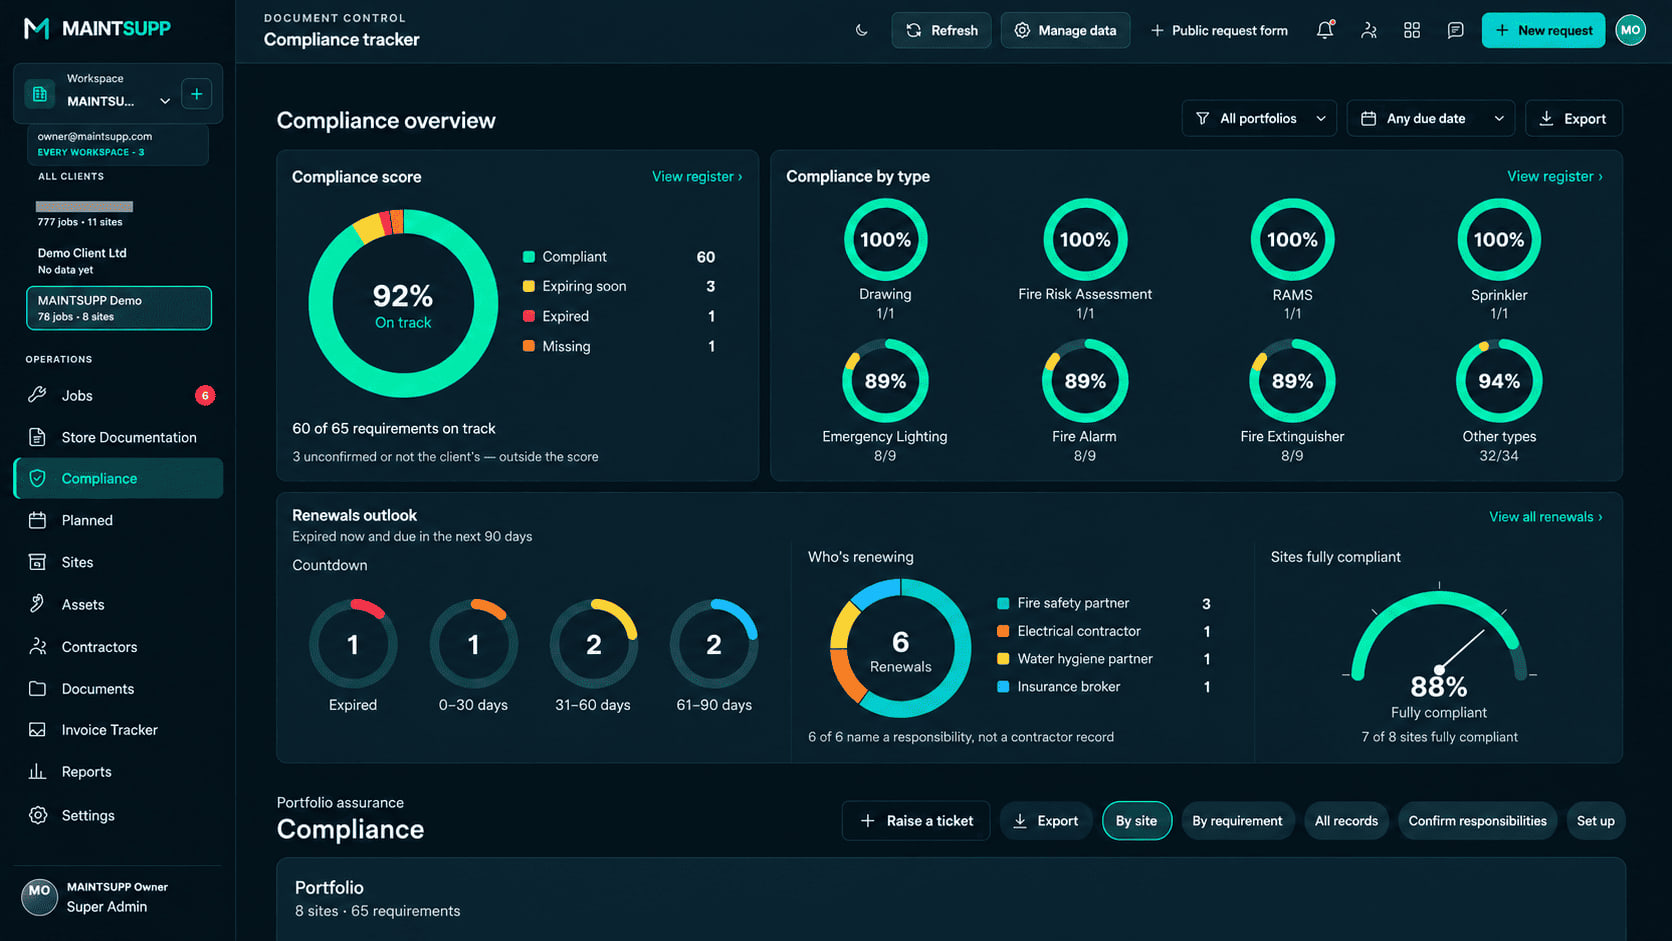This screenshot has width=1672, height=941.
Task: Select Demo Client Ltd client
Action: 118,261
